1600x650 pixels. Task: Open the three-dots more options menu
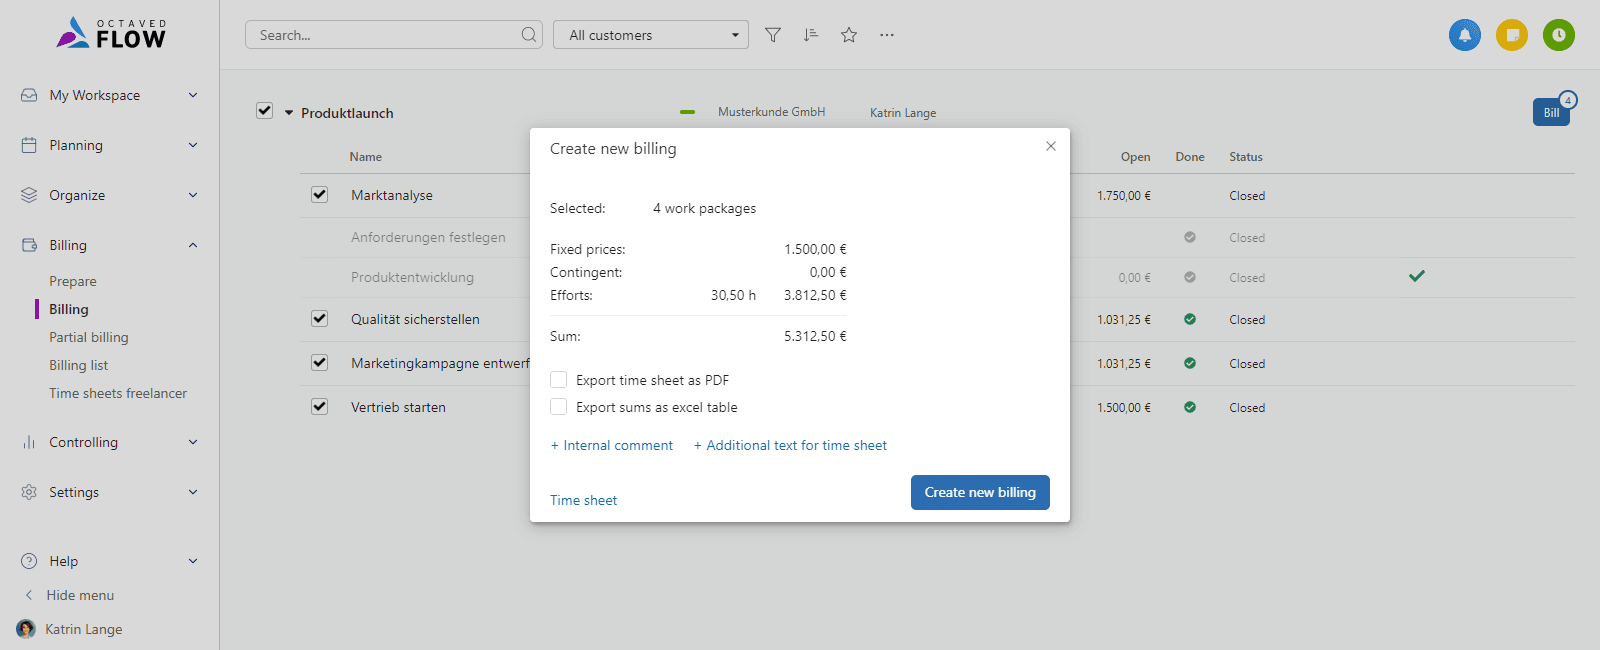coord(887,35)
